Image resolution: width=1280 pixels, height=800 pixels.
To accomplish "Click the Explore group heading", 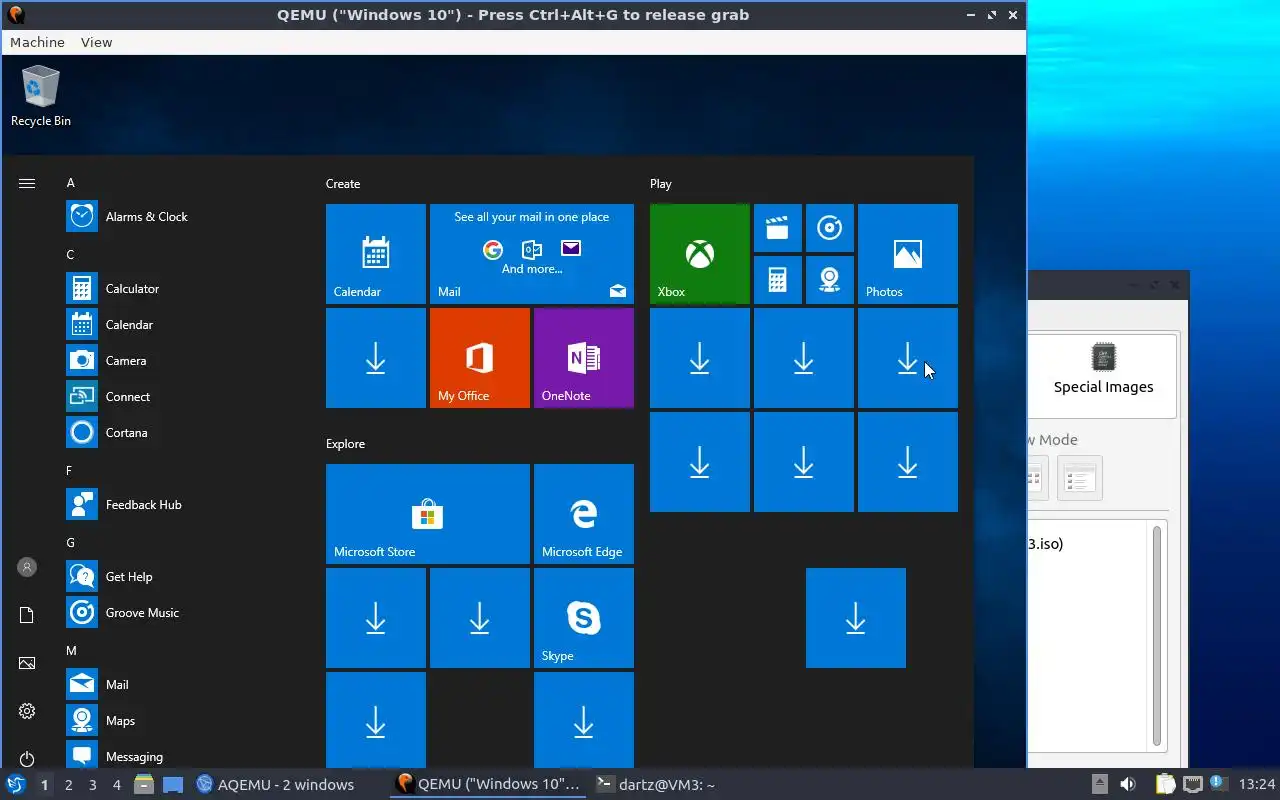I will 345,444.
